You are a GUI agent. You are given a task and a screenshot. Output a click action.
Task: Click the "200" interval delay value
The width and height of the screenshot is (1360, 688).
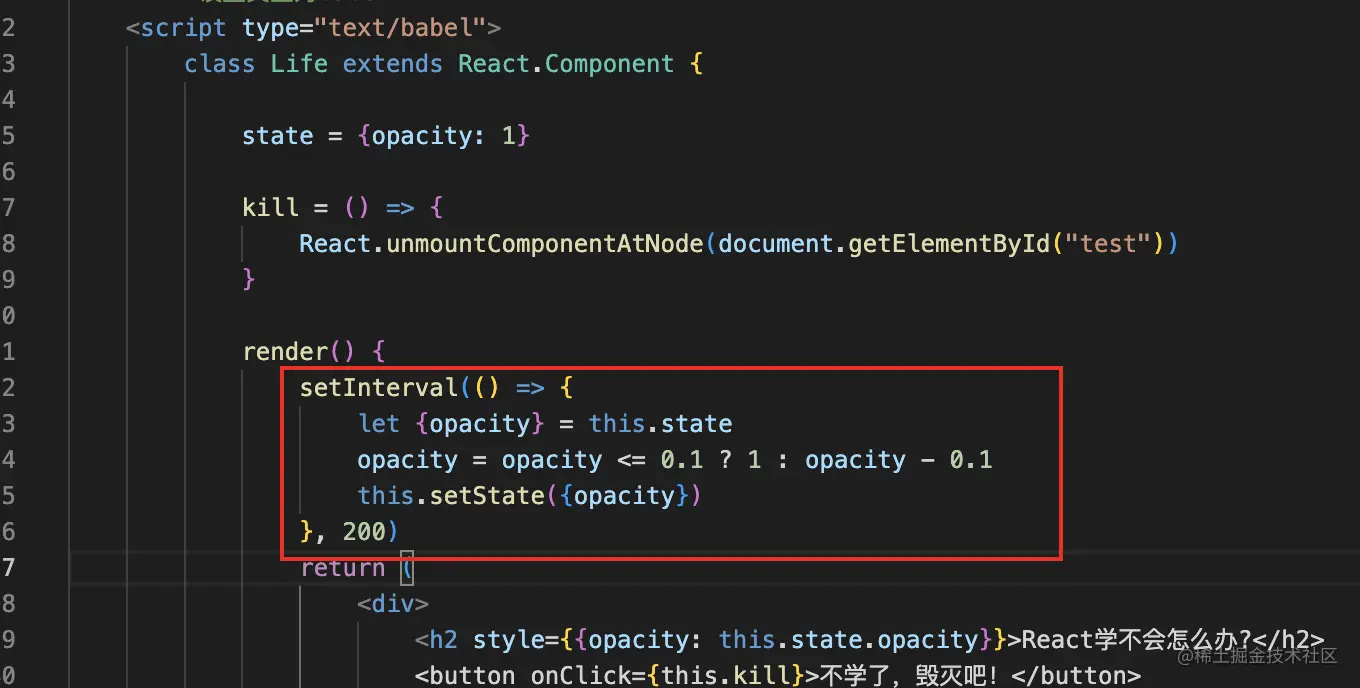click(364, 531)
